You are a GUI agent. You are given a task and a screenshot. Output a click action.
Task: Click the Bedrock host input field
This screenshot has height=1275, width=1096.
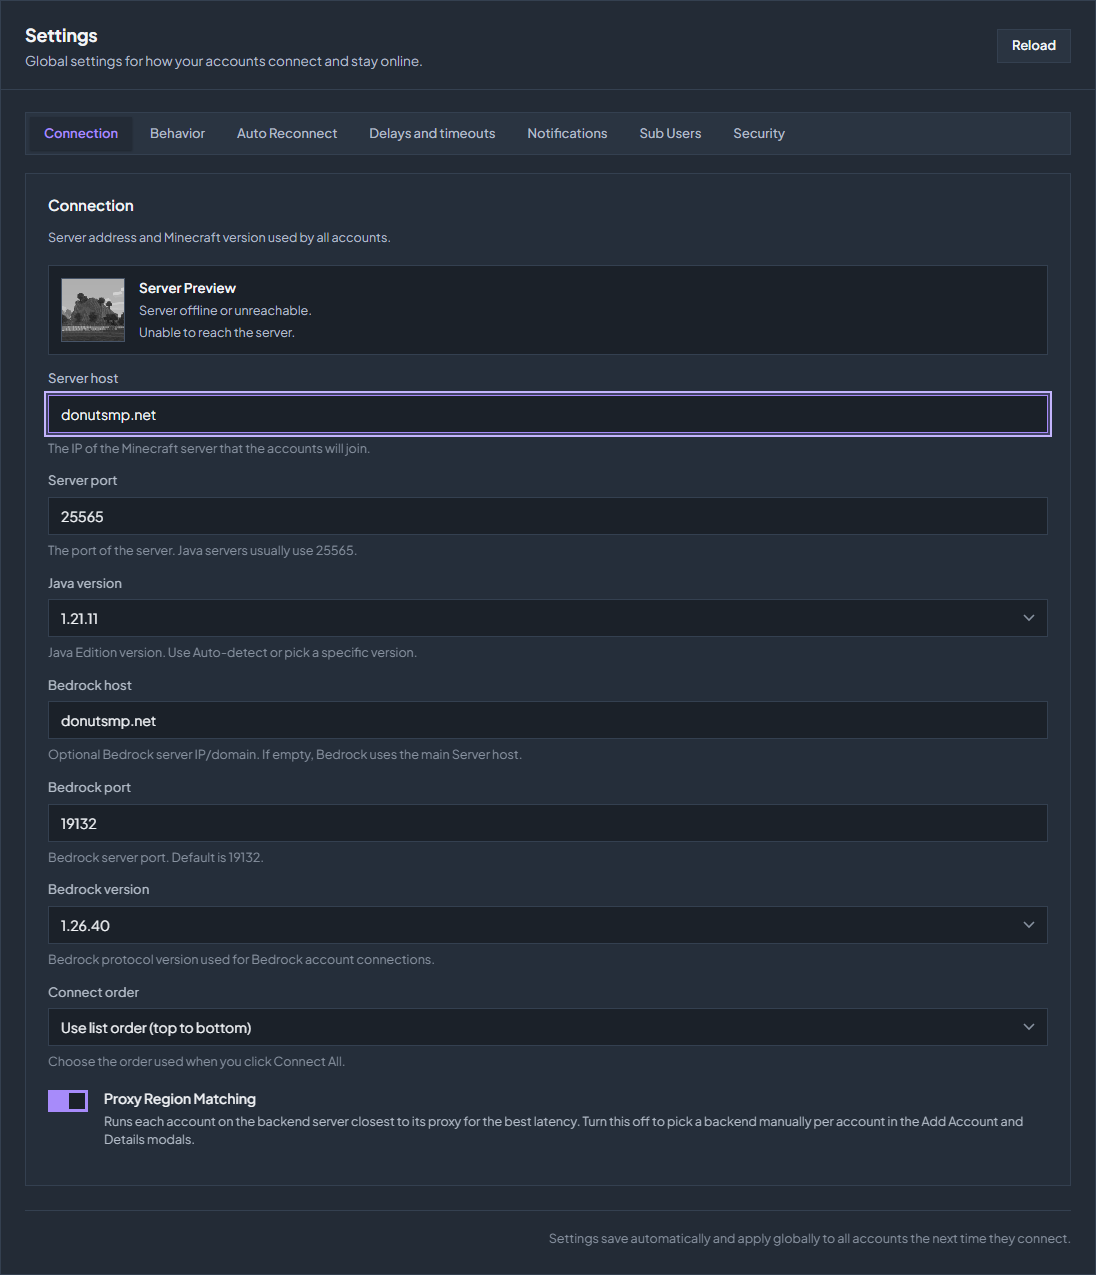548,720
